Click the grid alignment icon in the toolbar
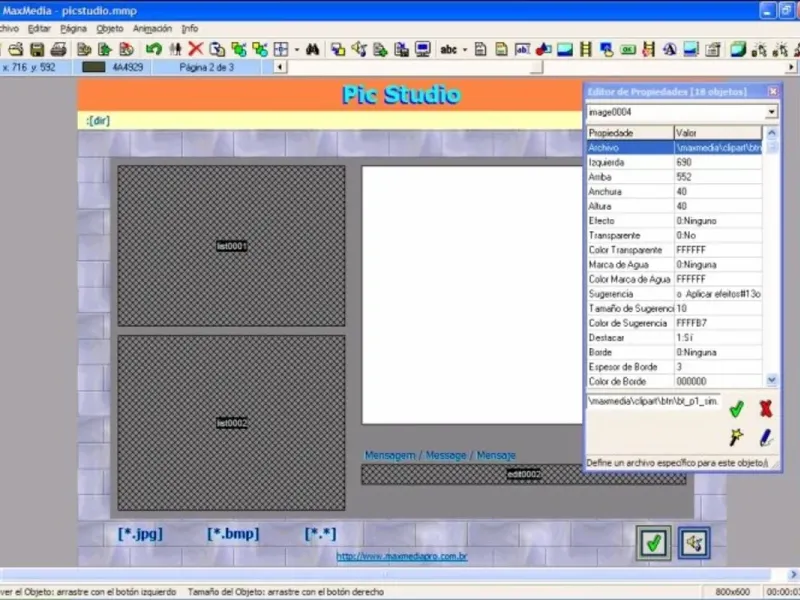Viewport: 800px width, 600px height. pos(281,49)
